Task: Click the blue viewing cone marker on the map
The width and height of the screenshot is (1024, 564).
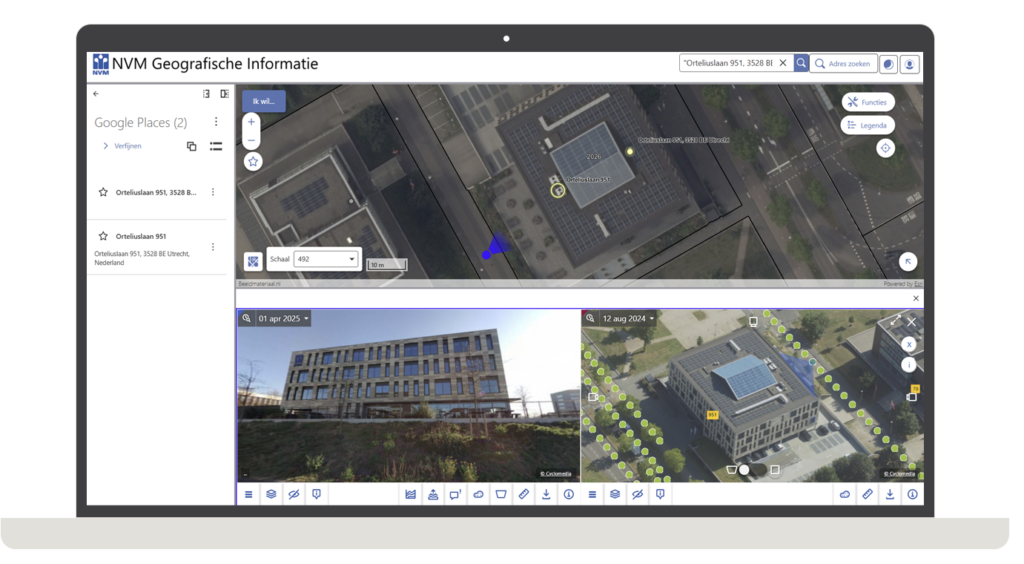Action: [496, 247]
